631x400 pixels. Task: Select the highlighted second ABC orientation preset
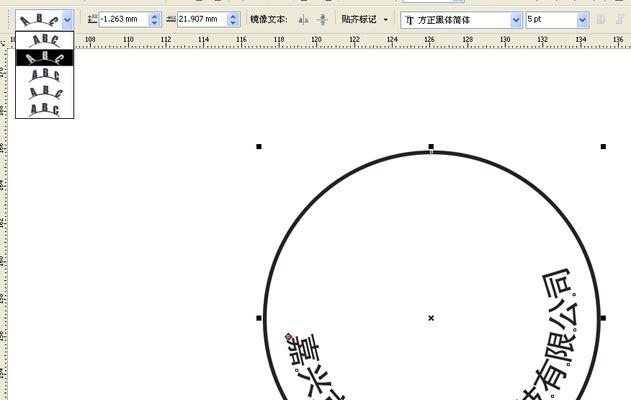[45, 58]
